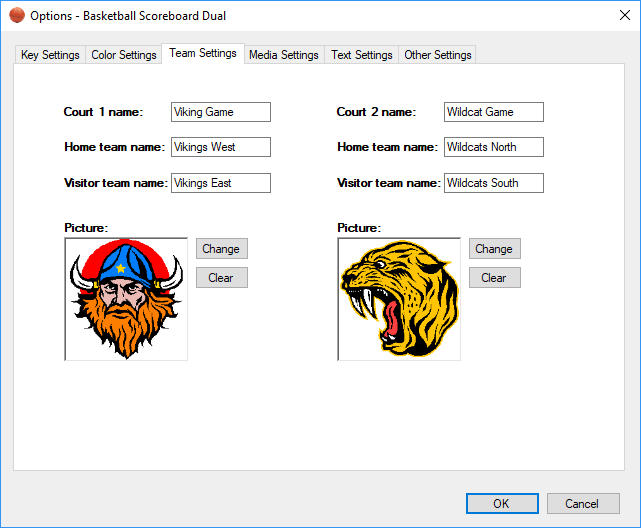
Task: Click the Court 1 name field
Action: pyautogui.click(x=220, y=112)
